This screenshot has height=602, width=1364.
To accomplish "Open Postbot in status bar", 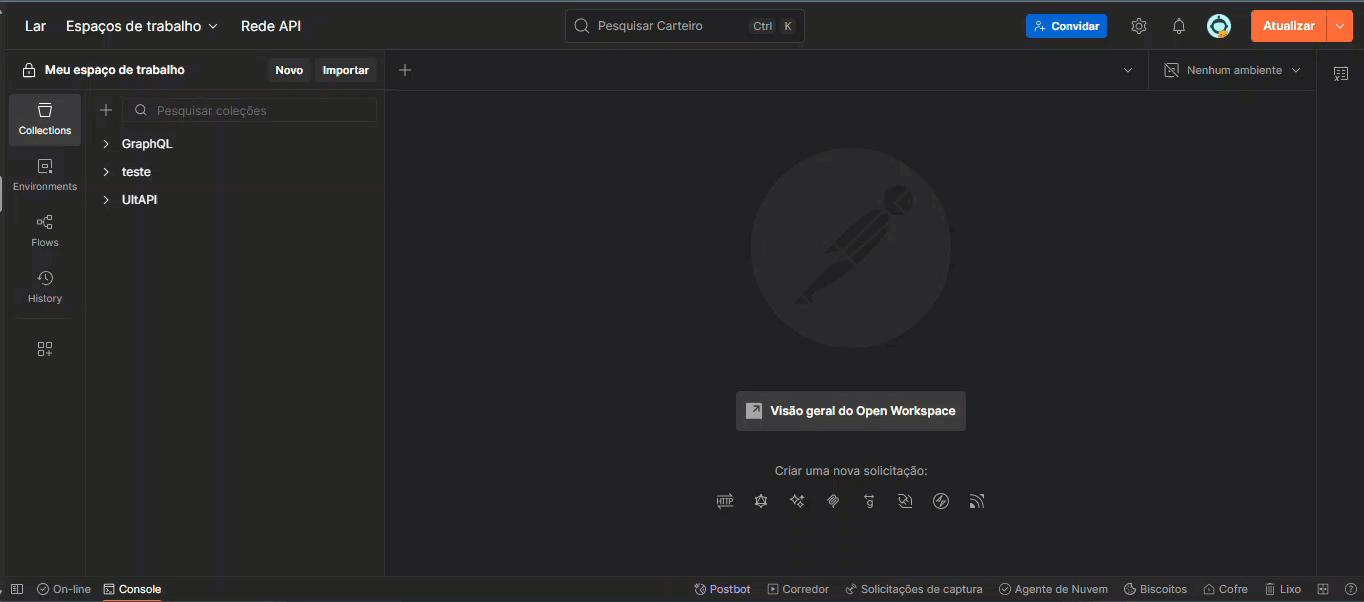I will [722, 589].
